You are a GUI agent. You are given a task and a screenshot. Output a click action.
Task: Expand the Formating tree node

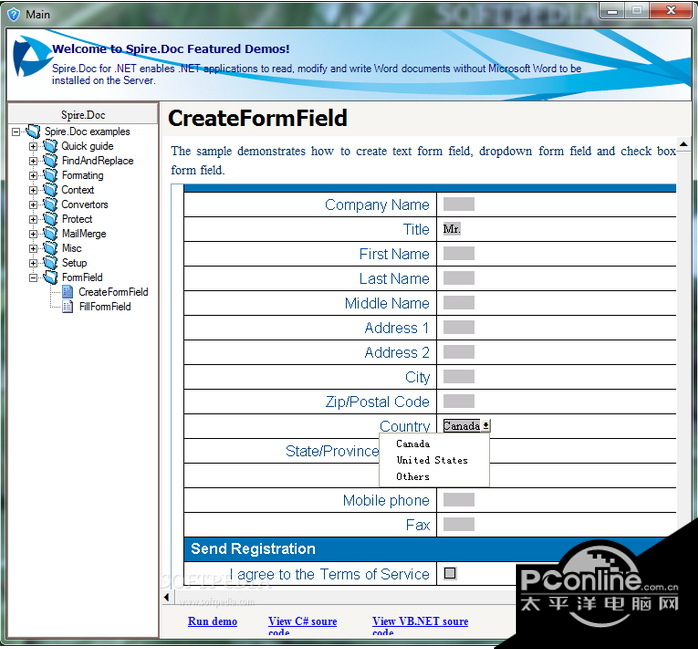click(x=33, y=176)
